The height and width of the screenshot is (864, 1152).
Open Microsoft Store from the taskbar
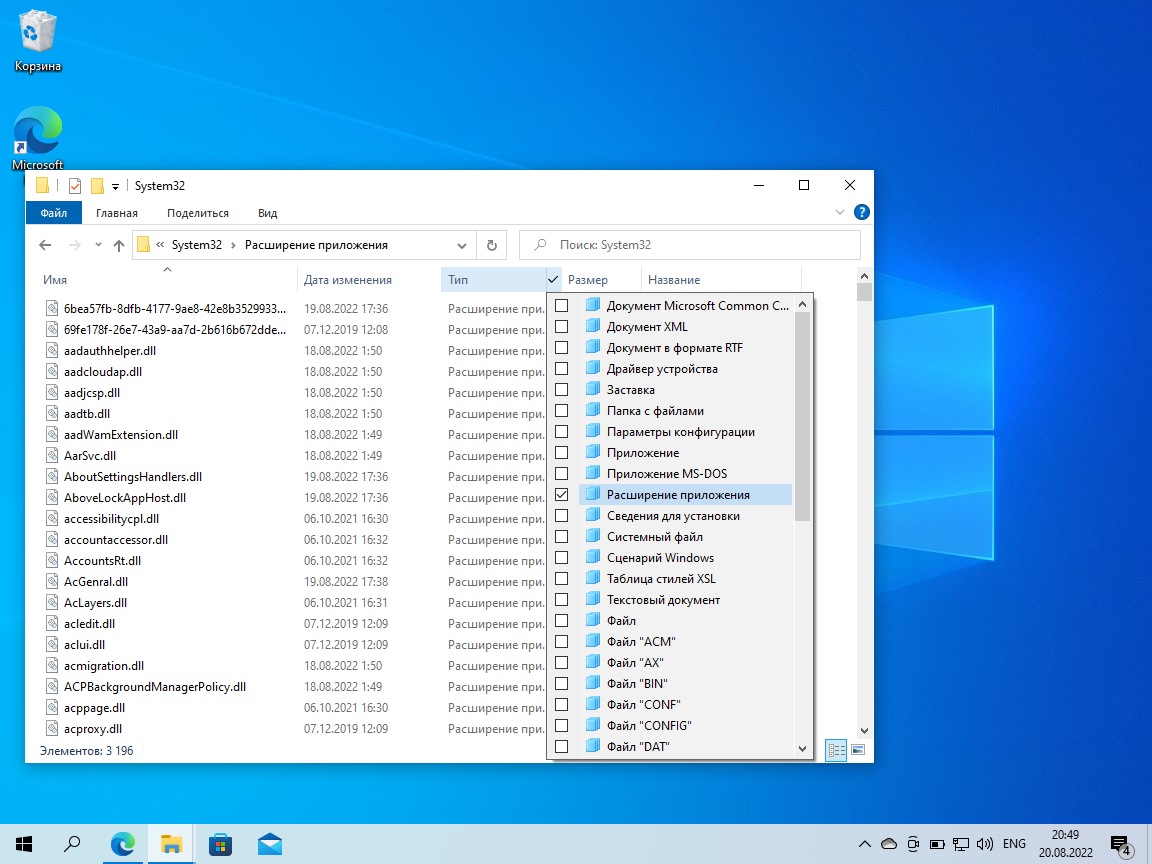pos(220,844)
